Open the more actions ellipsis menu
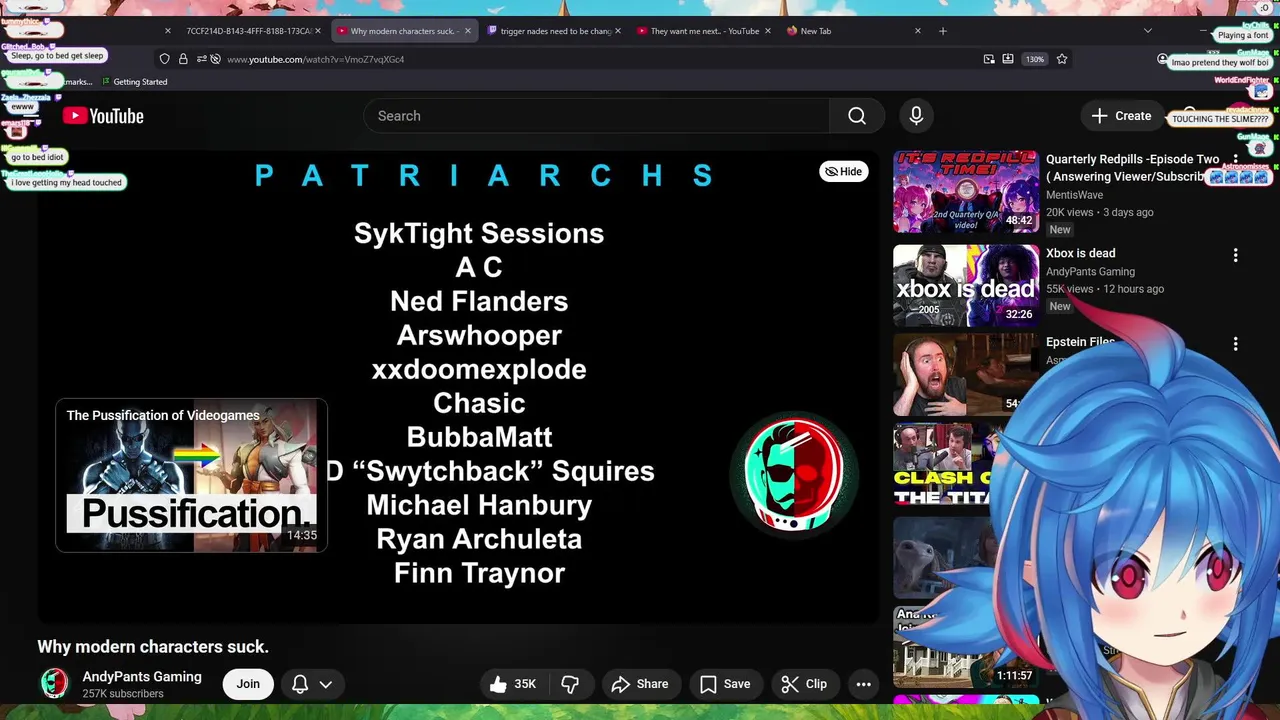 click(x=864, y=684)
